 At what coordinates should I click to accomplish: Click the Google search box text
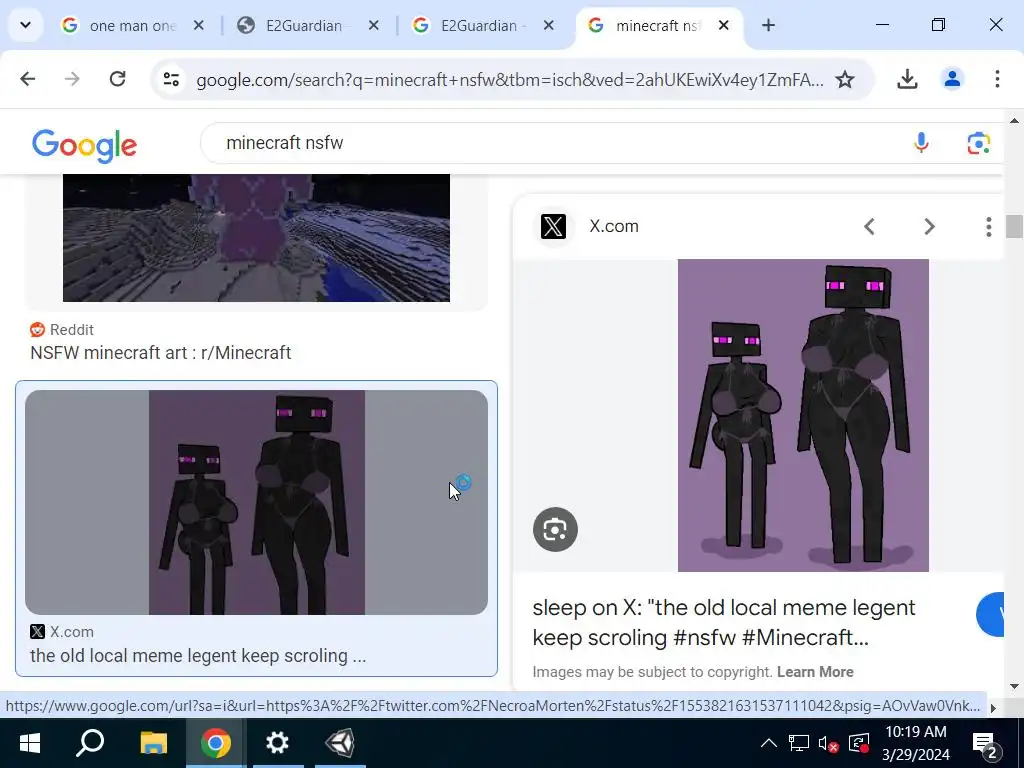[x=285, y=143]
